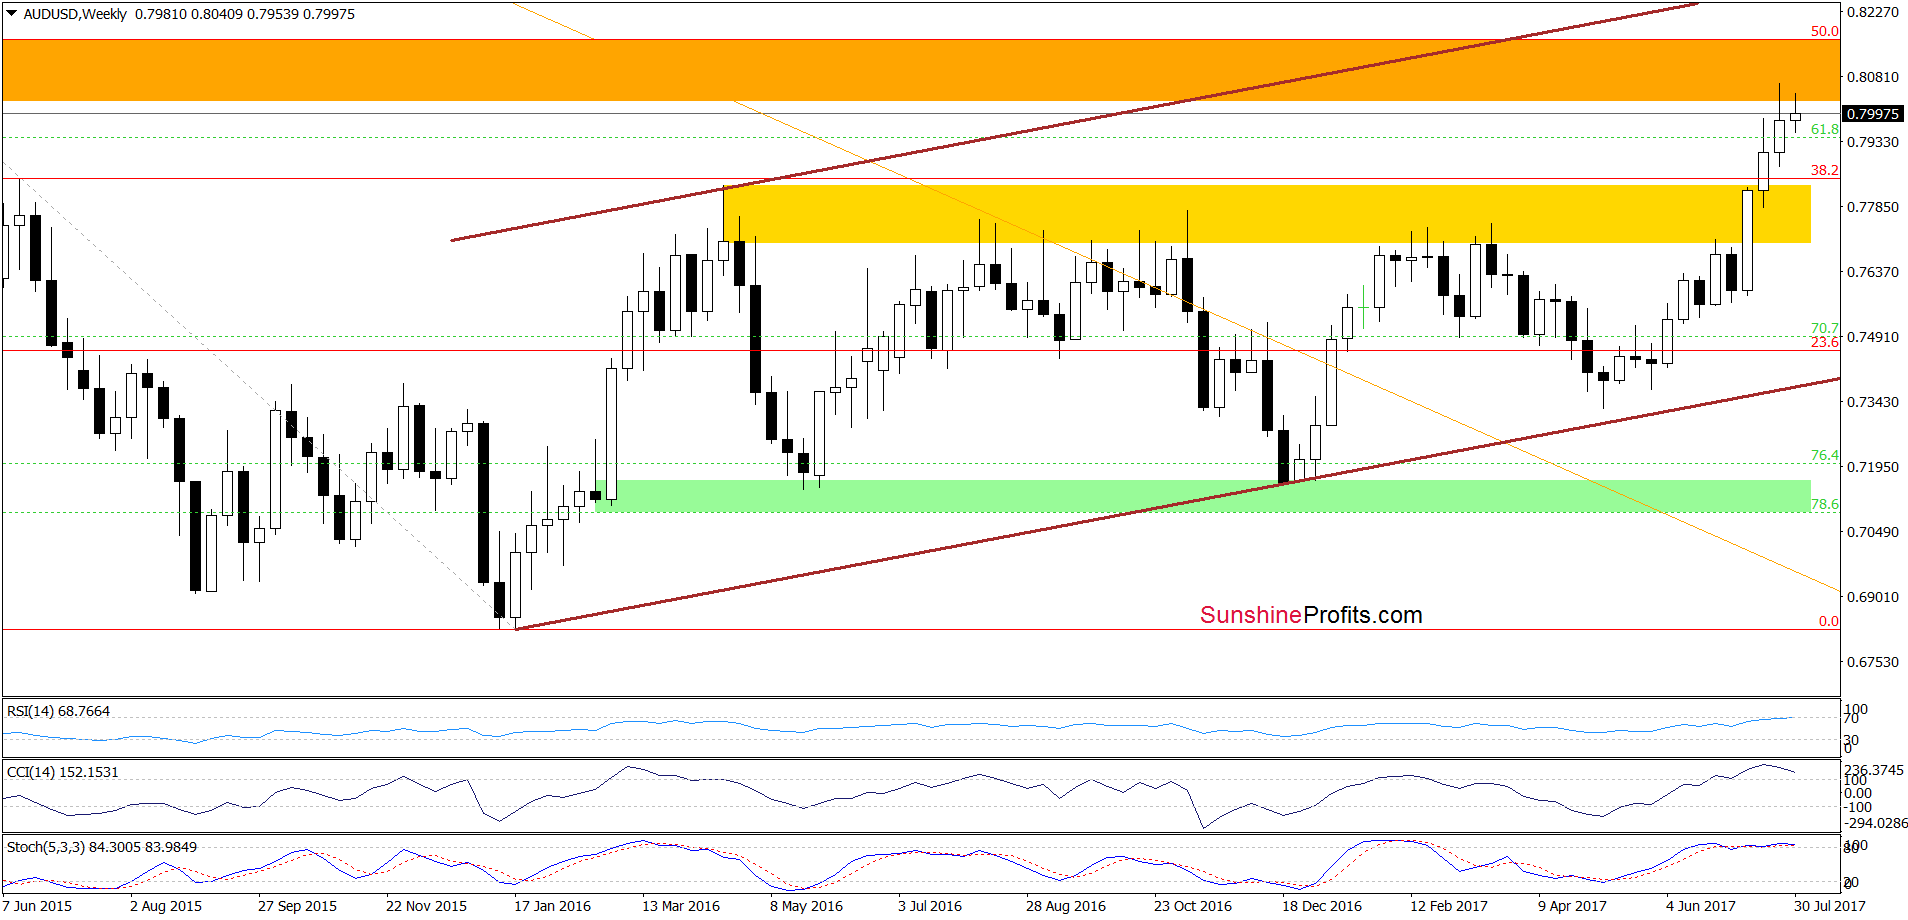Click the 13 Mar 2016 date label
Viewport: 1908px width, 920px height.
[x=681, y=906]
